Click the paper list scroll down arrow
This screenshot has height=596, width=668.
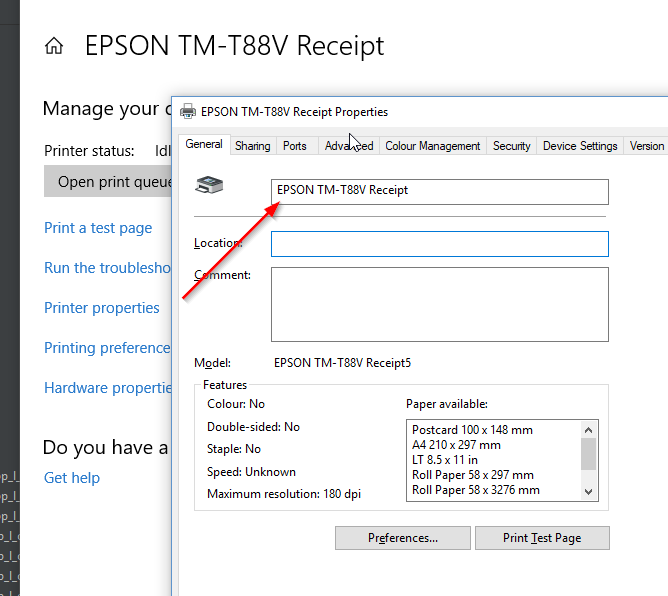588,491
